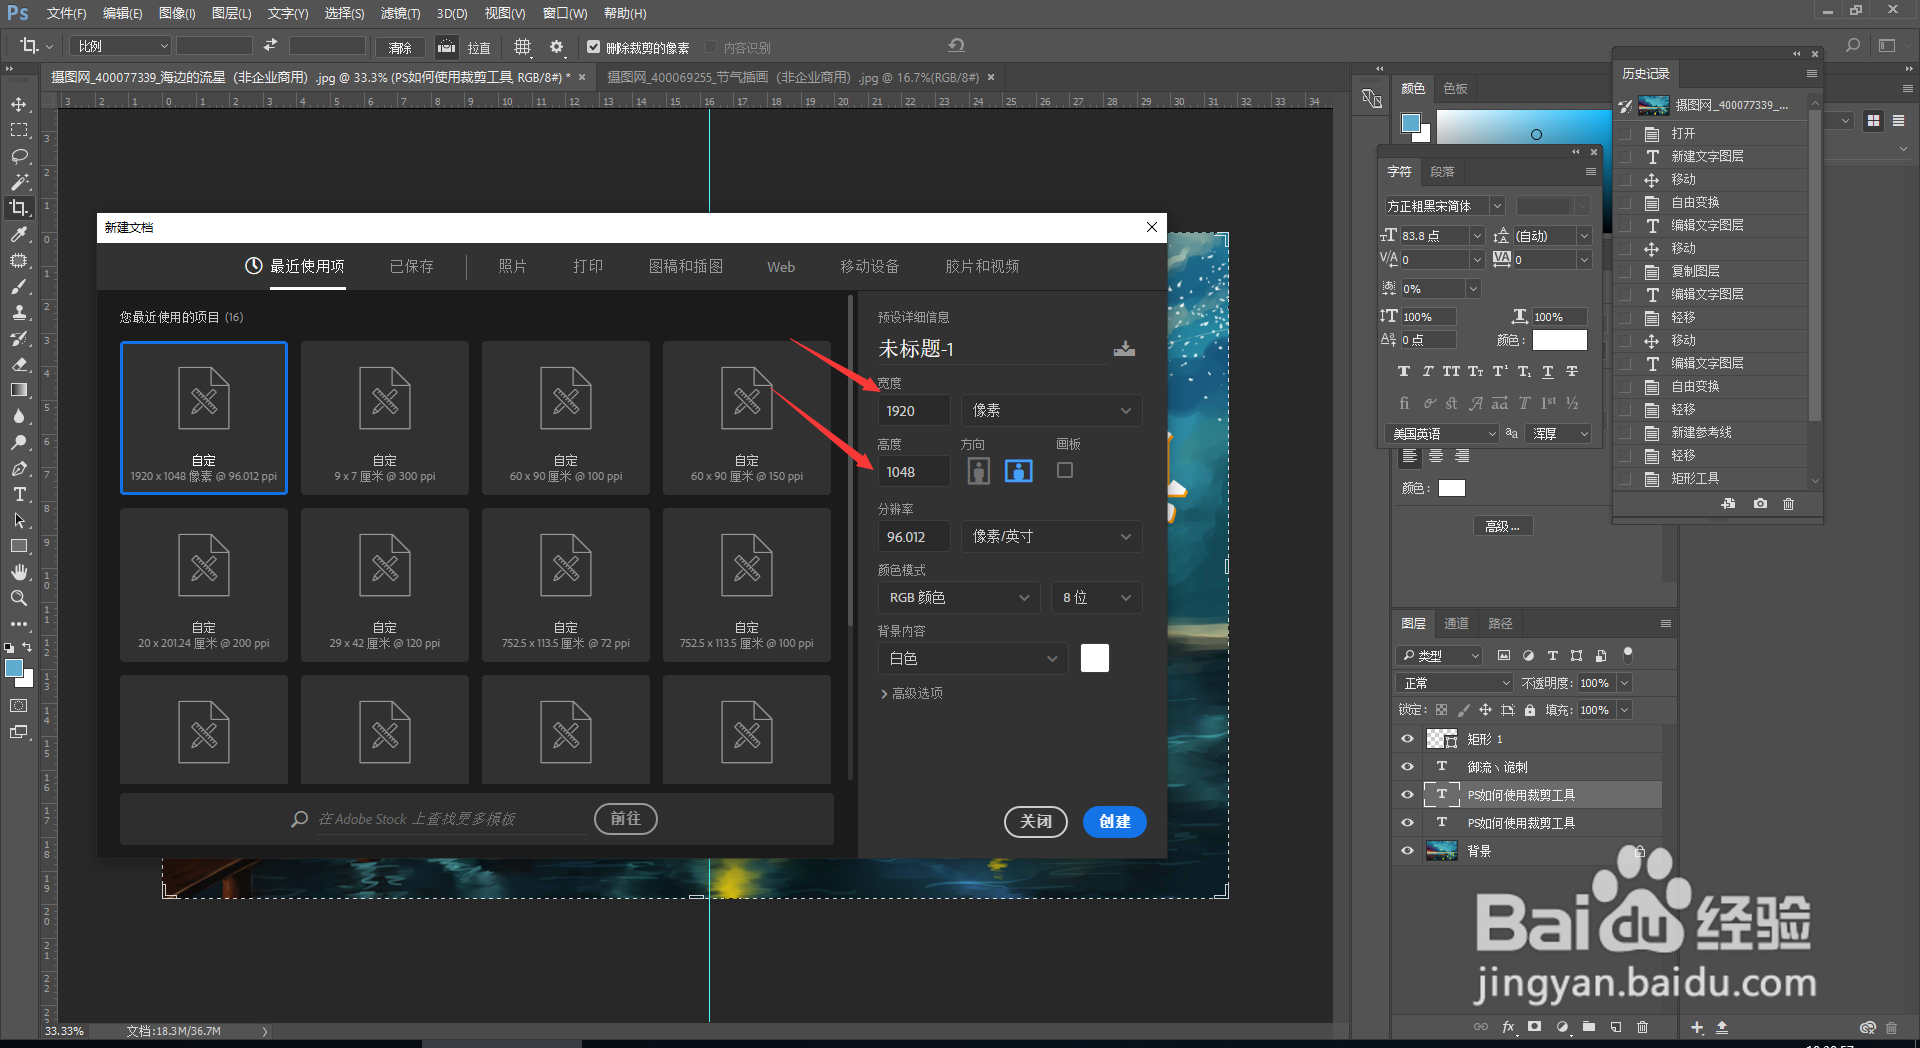
Task: Open the 滤镜(T) menu
Action: 400,13
